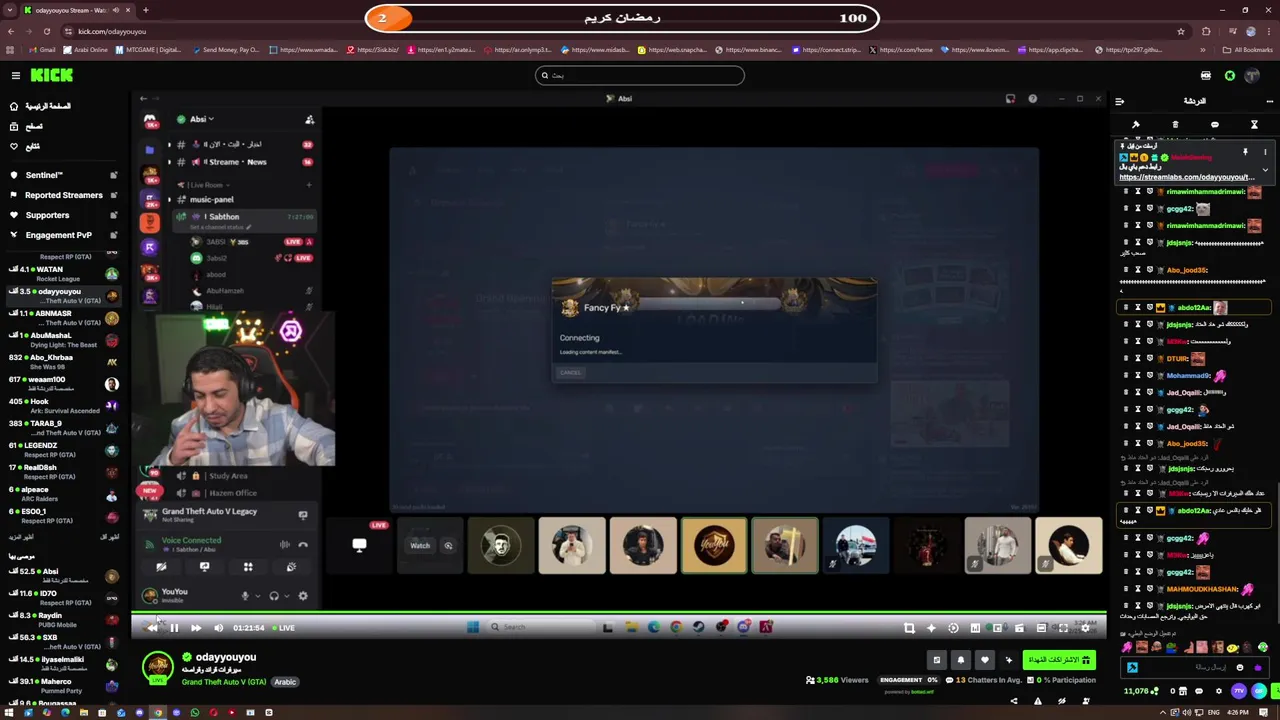The height and width of the screenshot is (720, 1280).
Task: Click the clip crop icon in player
Action: pos(909,628)
